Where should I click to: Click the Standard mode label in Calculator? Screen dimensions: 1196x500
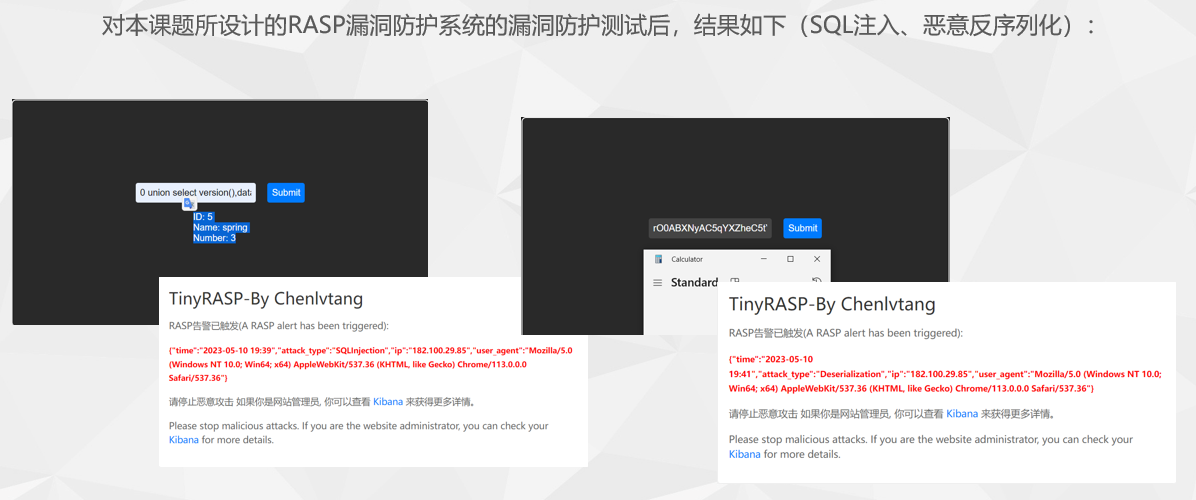tap(693, 283)
